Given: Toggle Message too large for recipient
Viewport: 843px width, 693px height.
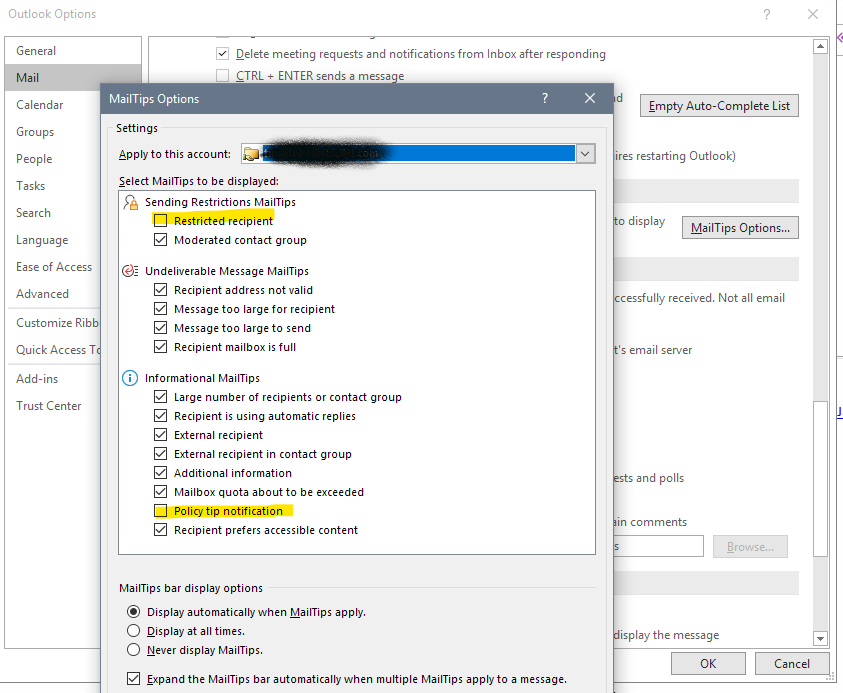Looking at the screenshot, I should [160, 309].
